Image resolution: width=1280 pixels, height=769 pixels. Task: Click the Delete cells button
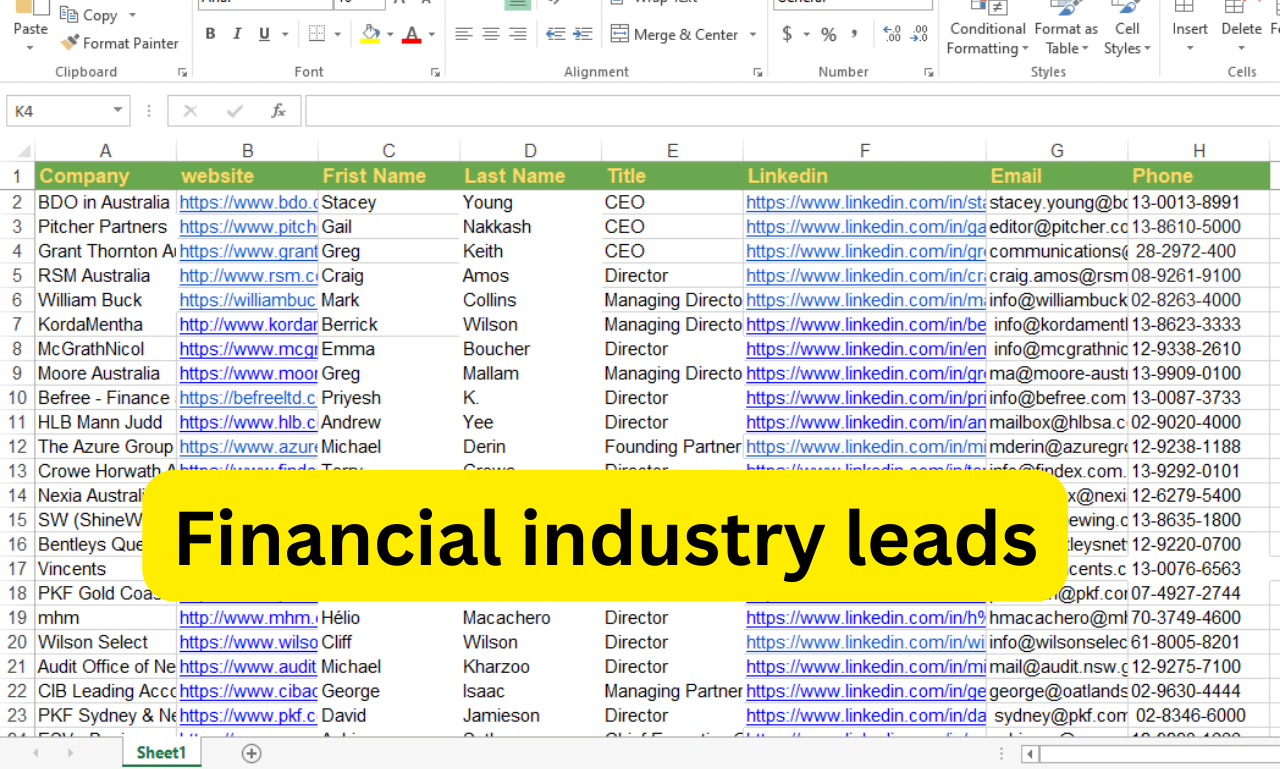(1241, 28)
